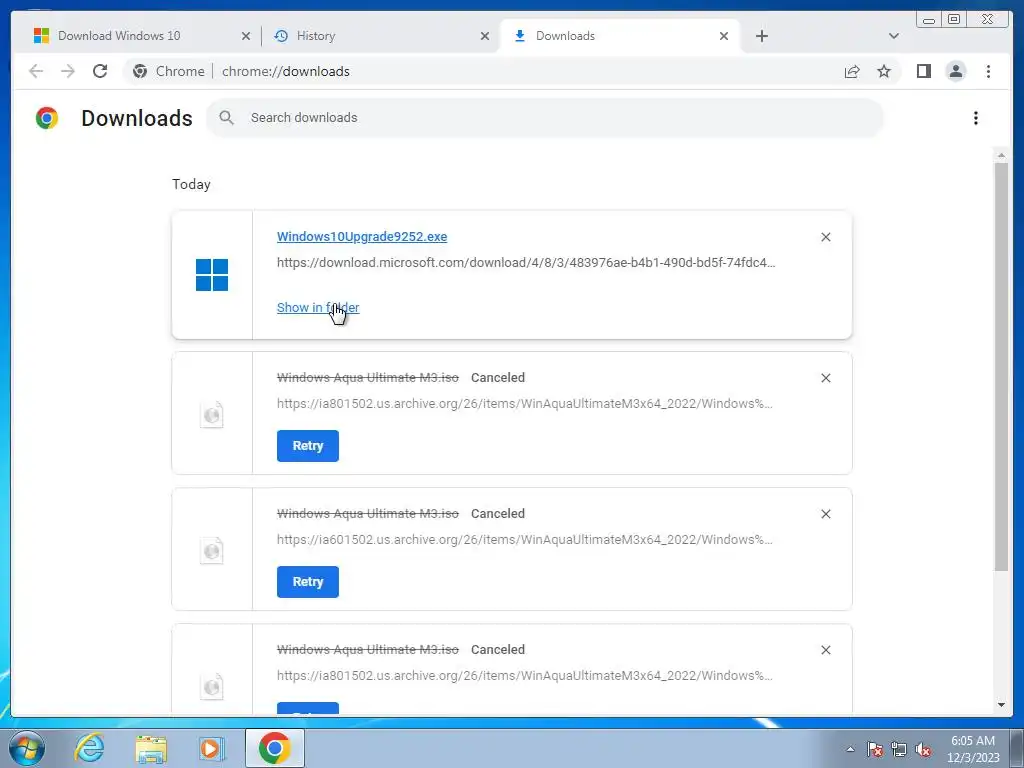The width and height of the screenshot is (1024, 768).
Task: Switch to the History tab
Action: (380, 36)
